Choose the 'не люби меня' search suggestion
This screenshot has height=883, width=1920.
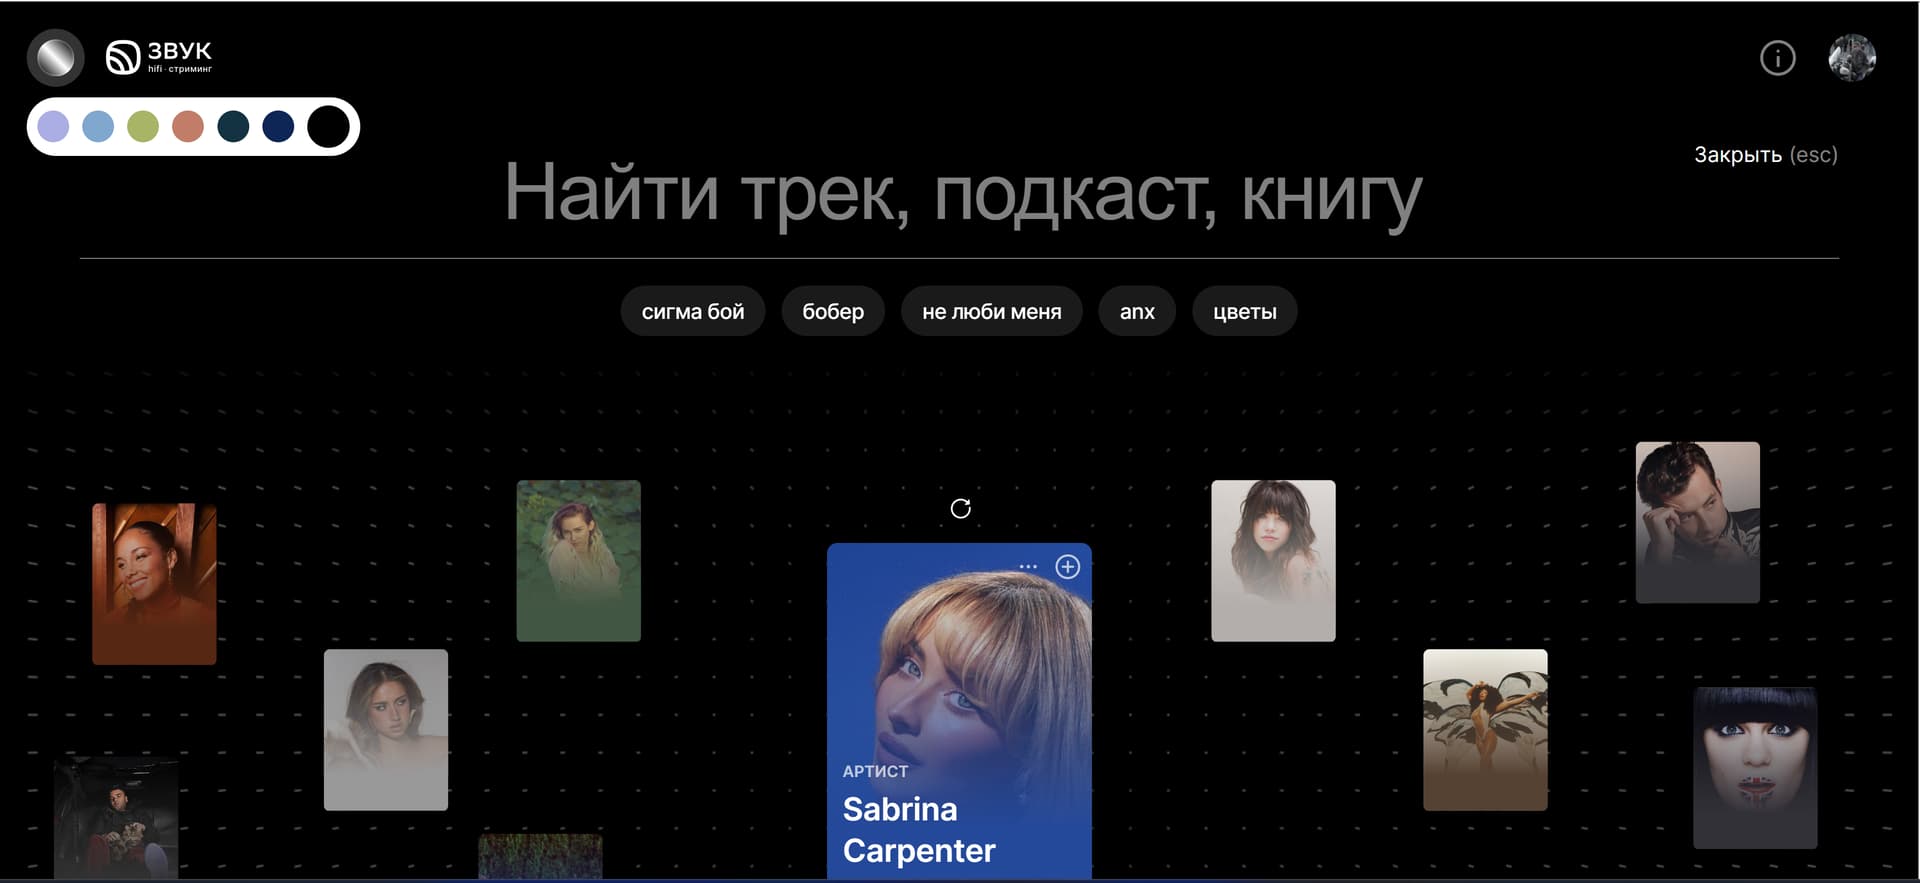pyautogui.click(x=992, y=311)
